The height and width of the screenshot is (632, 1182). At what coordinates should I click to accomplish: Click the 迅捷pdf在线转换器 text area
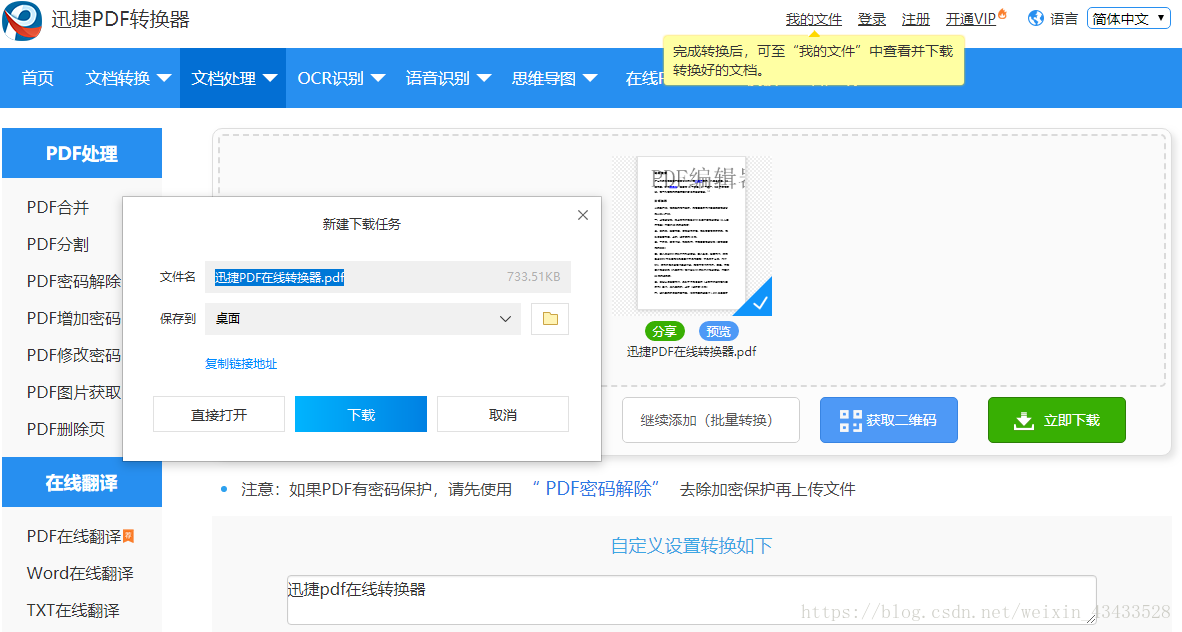[691, 600]
